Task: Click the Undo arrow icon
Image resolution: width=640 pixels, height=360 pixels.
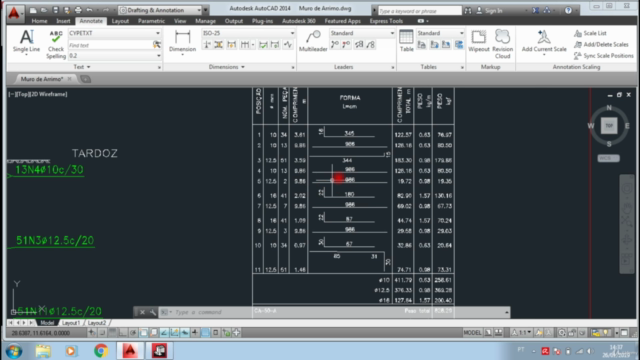Action: click(x=89, y=10)
